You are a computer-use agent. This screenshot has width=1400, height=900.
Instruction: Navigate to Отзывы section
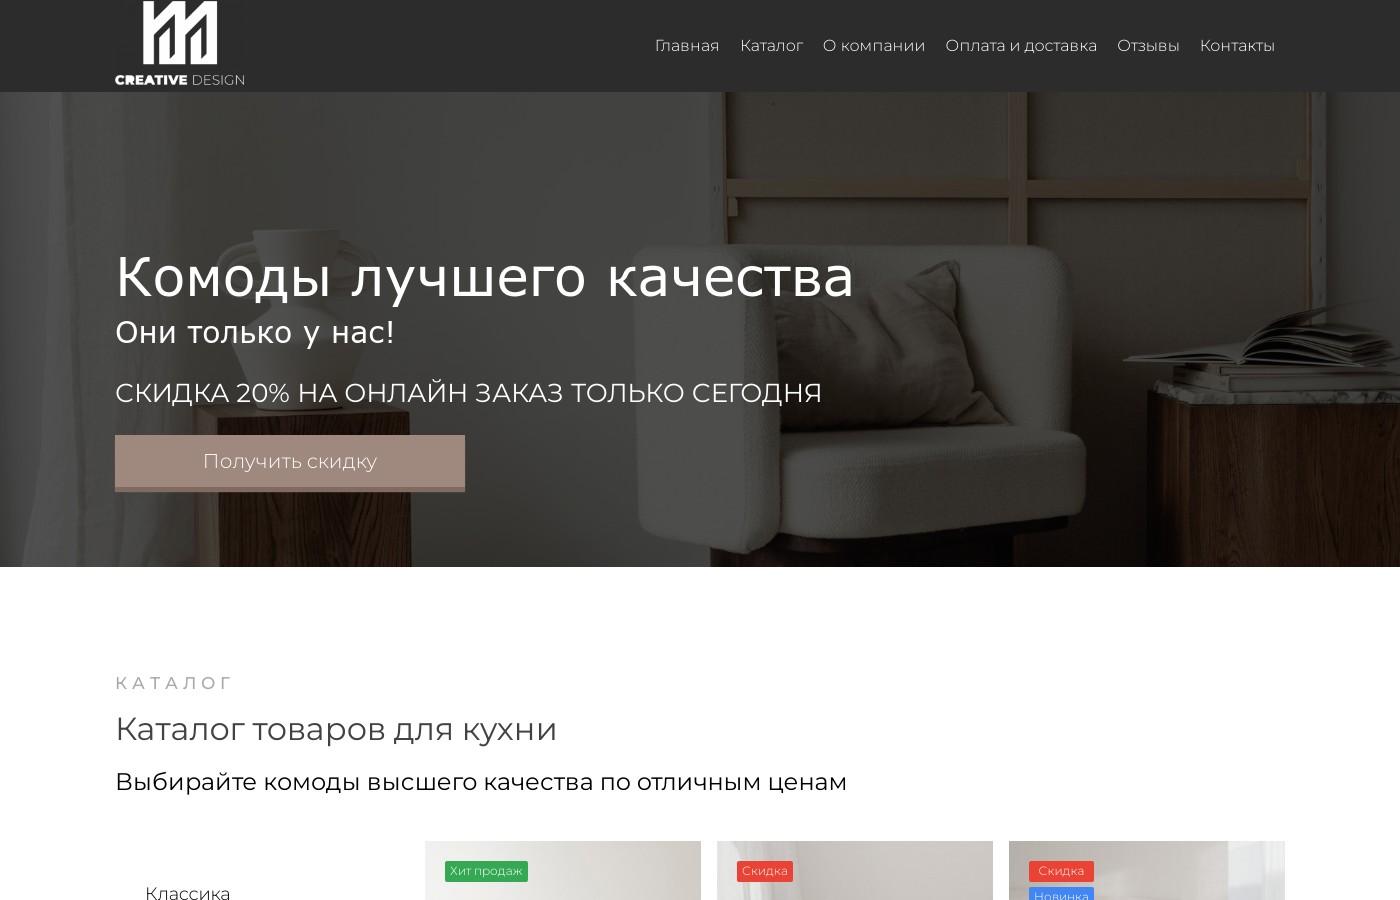click(1148, 45)
